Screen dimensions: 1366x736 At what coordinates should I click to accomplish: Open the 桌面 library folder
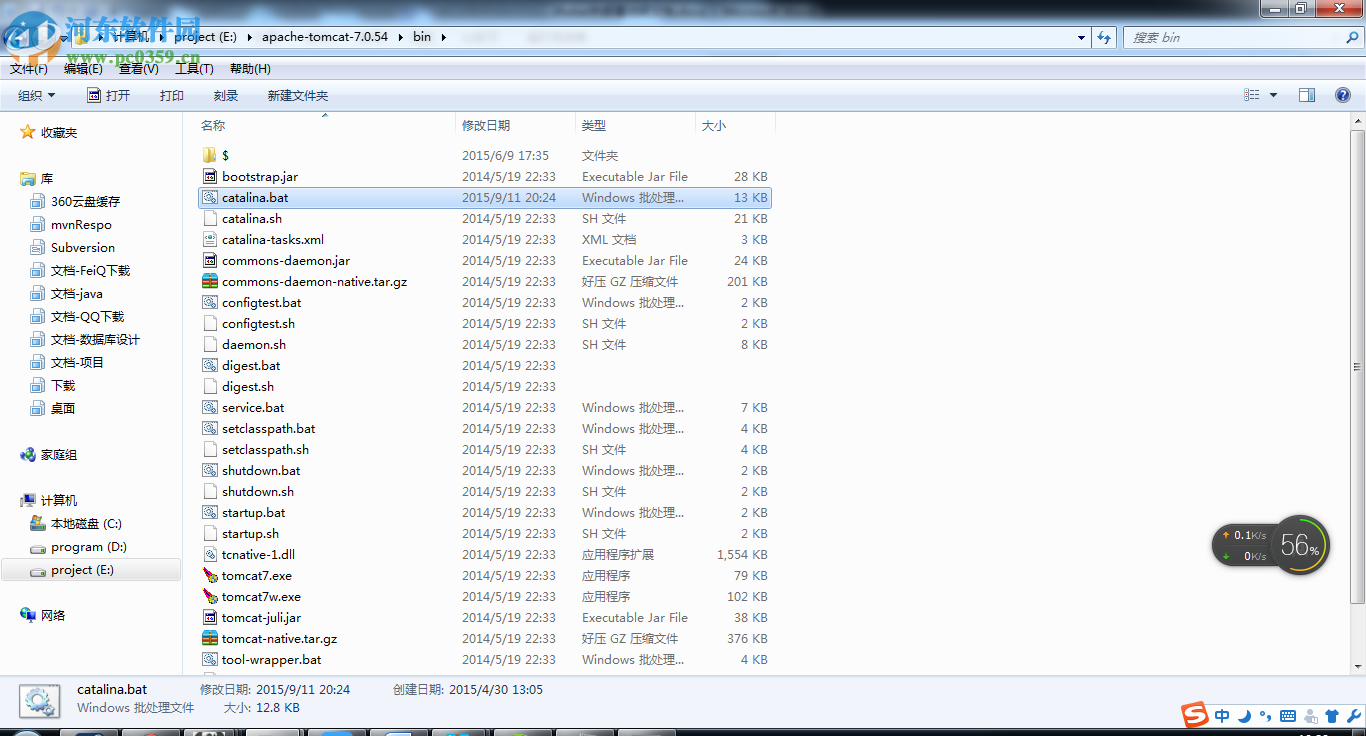tap(63, 408)
